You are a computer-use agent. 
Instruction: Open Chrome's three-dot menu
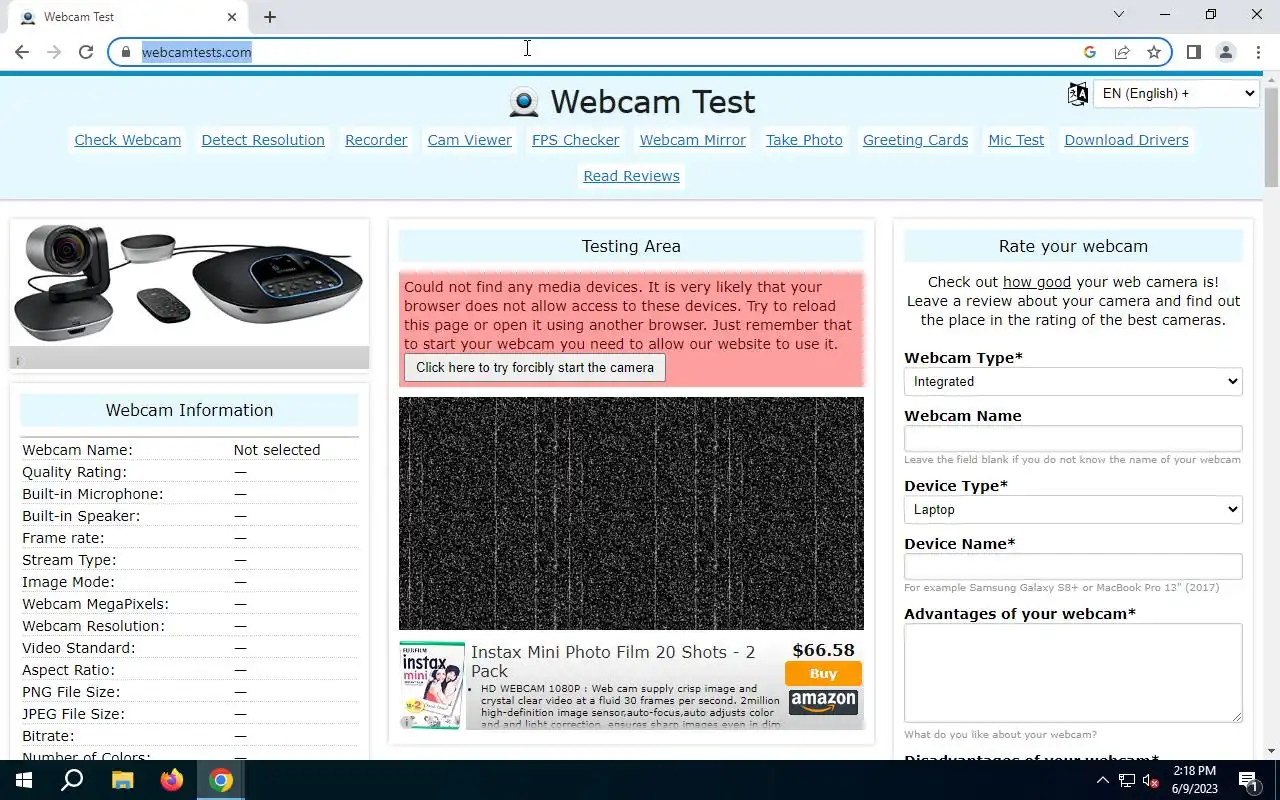click(x=1257, y=52)
